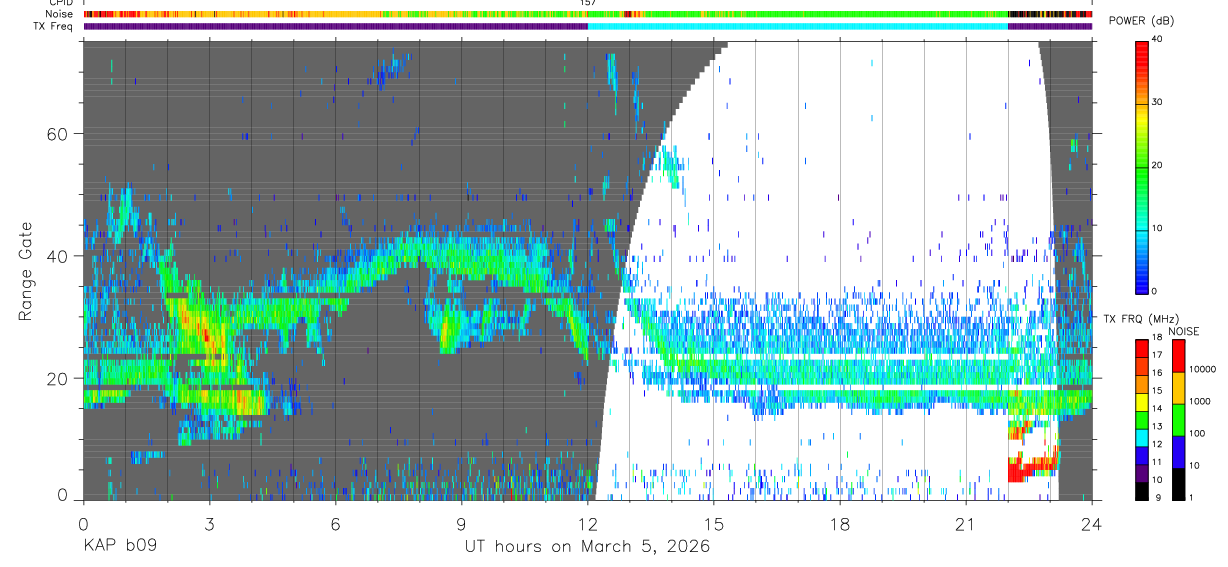
Task: Click the 18 hour tick label on the time axis
Action: [x=840, y=524]
